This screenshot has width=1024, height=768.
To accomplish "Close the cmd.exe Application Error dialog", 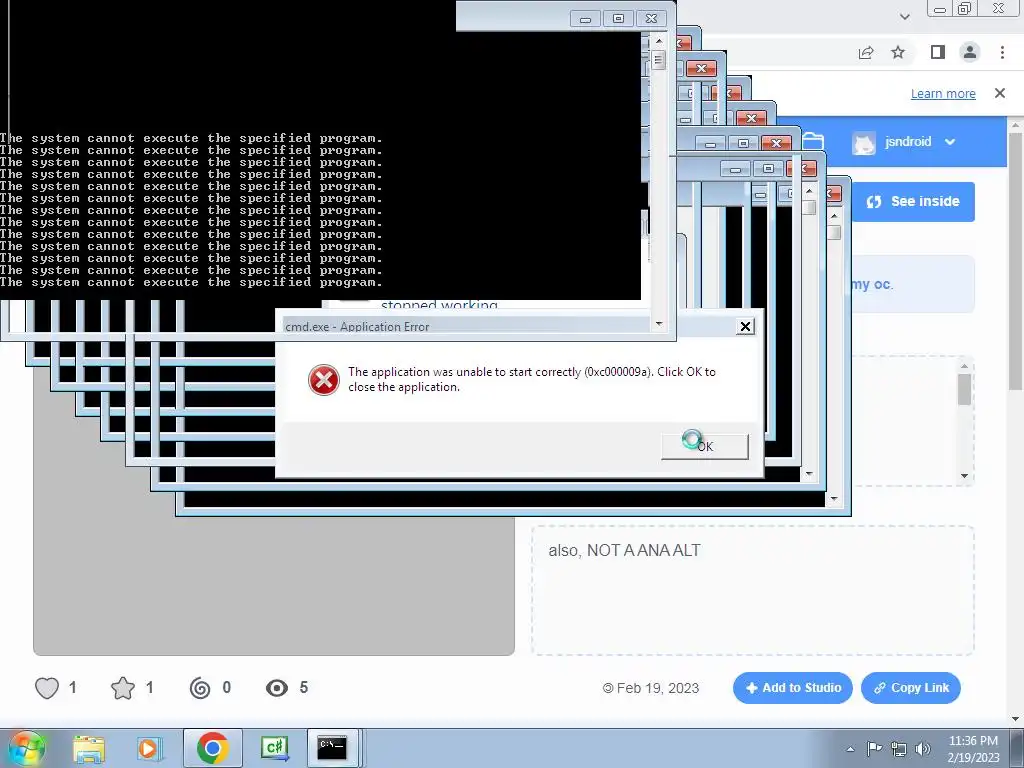I will pyautogui.click(x=745, y=326).
